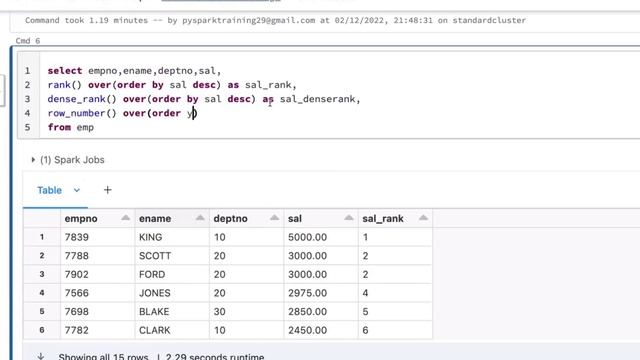Select the 7782 empno cell
The height and width of the screenshot is (360, 640).
(x=98, y=330)
